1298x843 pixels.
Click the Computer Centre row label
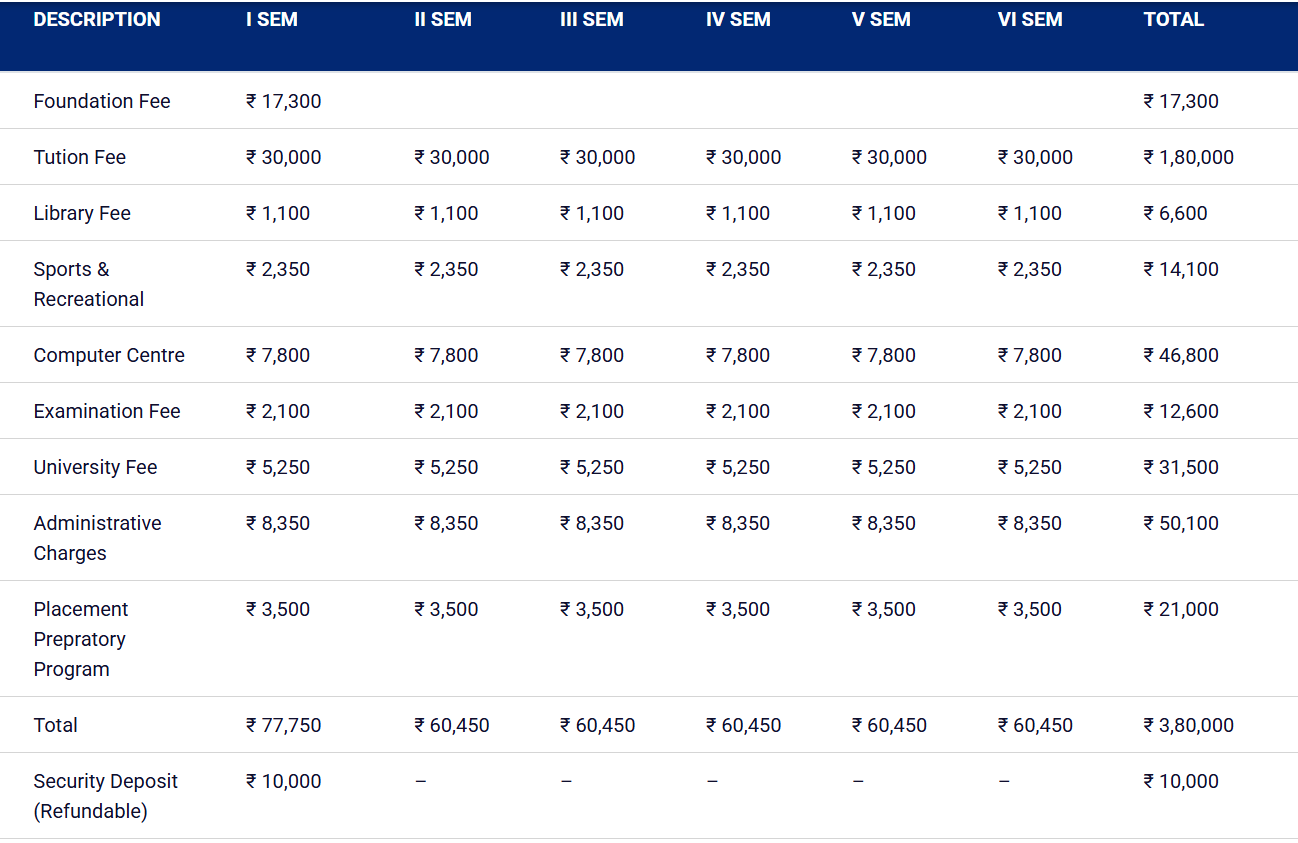pos(109,355)
